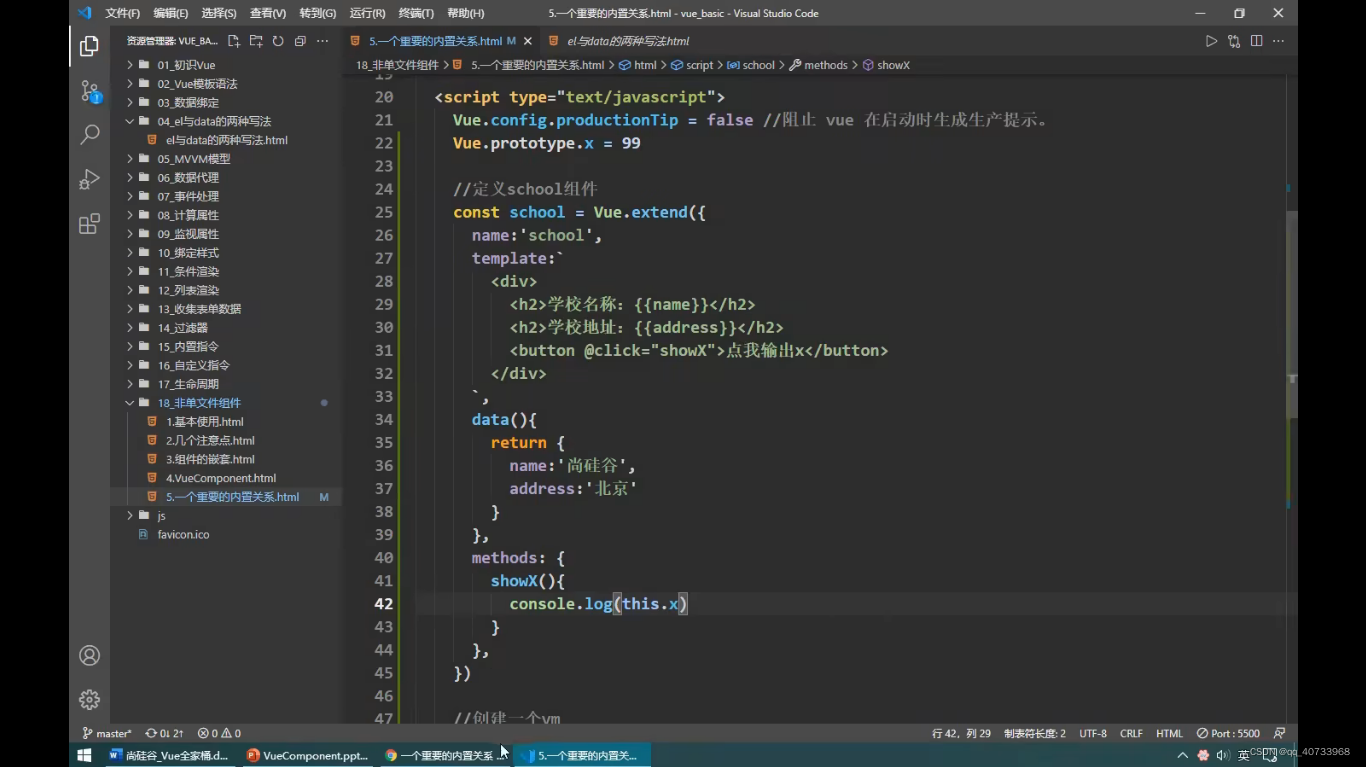The width and height of the screenshot is (1366, 767).
Task: Expand the 07_事件处理 folder
Action: click(188, 196)
